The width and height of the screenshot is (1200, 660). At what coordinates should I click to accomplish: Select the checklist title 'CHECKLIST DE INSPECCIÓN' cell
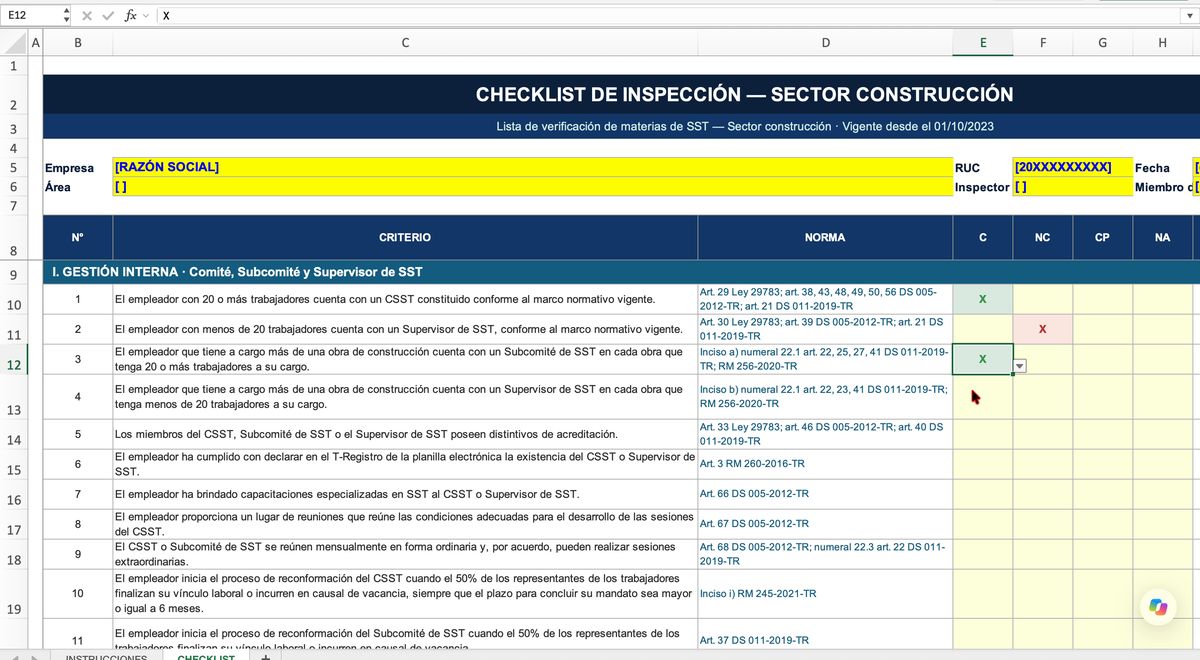(x=744, y=94)
